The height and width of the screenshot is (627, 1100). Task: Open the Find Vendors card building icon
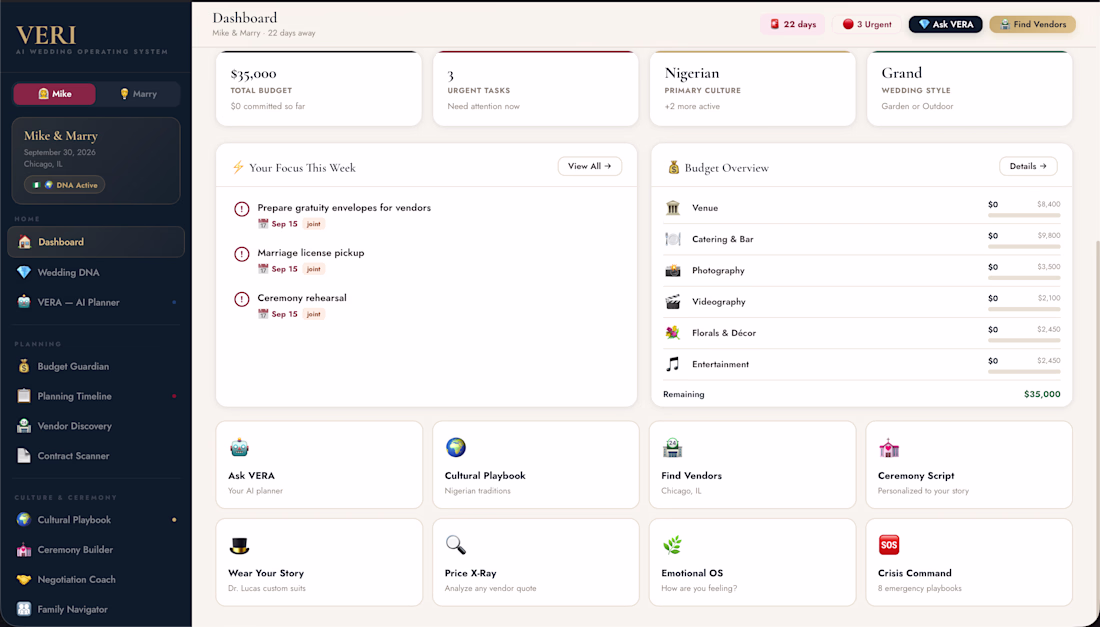click(x=672, y=447)
